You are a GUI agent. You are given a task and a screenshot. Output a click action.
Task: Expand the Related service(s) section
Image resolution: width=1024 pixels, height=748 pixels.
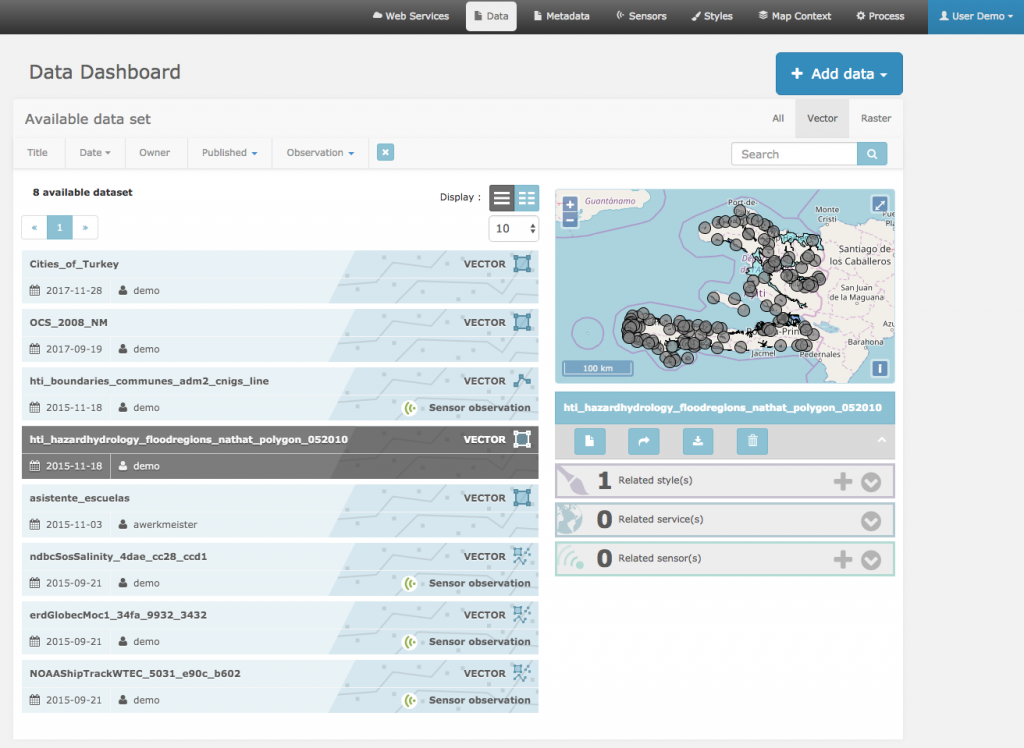pyautogui.click(x=871, y=520)
